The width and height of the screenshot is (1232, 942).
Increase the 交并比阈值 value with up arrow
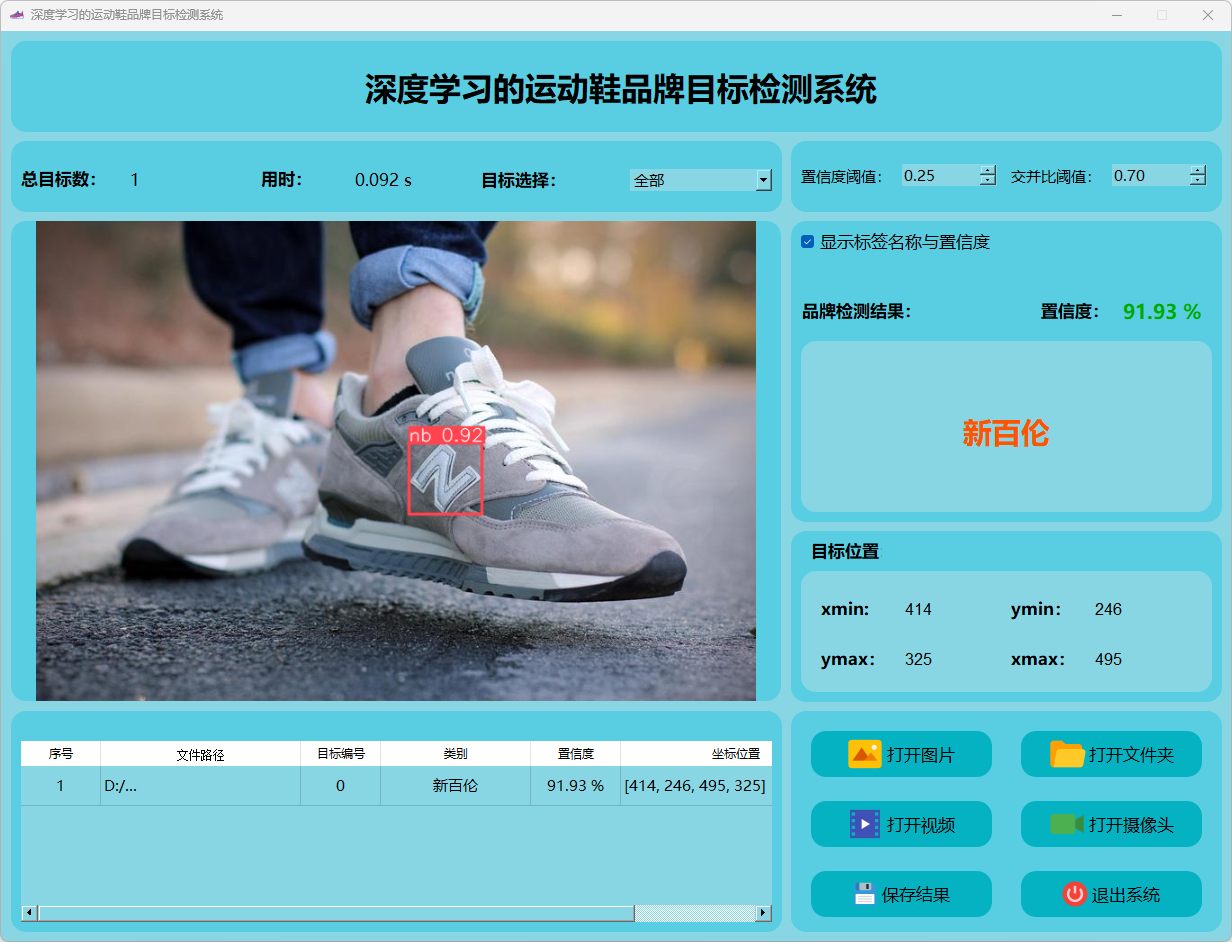(1198, 170)
